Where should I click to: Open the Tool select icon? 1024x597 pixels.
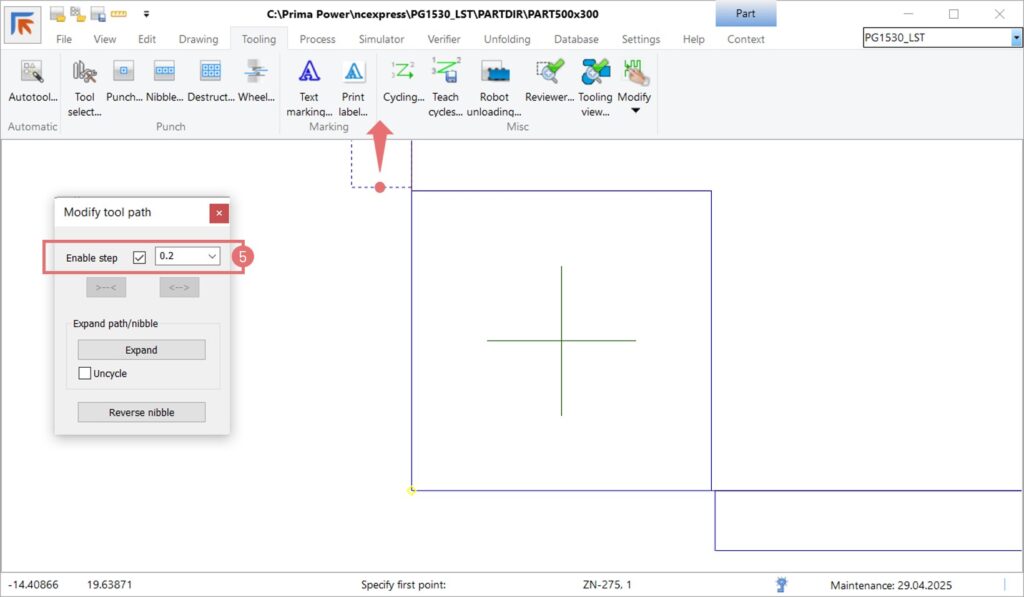coord(85,74)
